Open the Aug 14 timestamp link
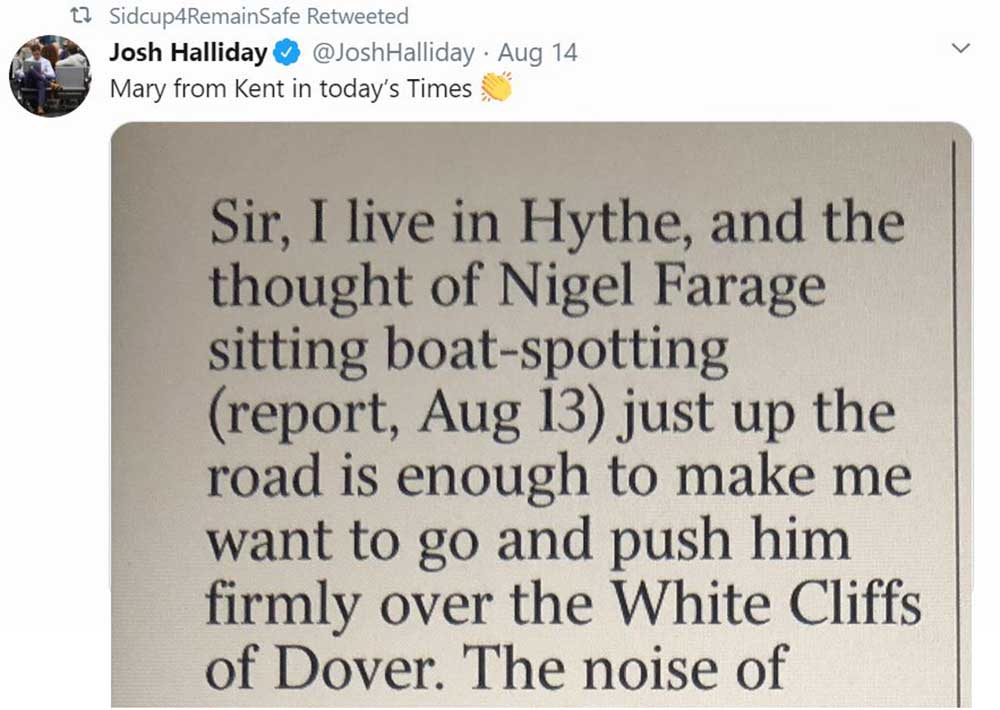The height and width of the screenshot is (710, 1000). (x=538, y=52)
